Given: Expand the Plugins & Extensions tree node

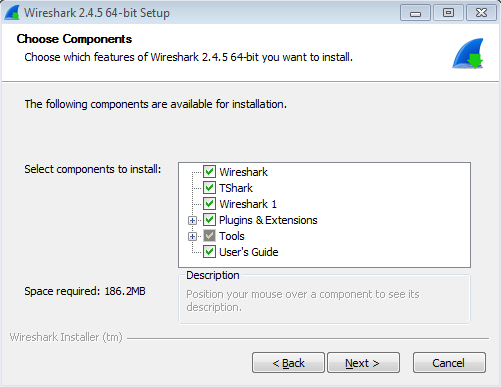Looking at the screenshot, I should 192,220.
